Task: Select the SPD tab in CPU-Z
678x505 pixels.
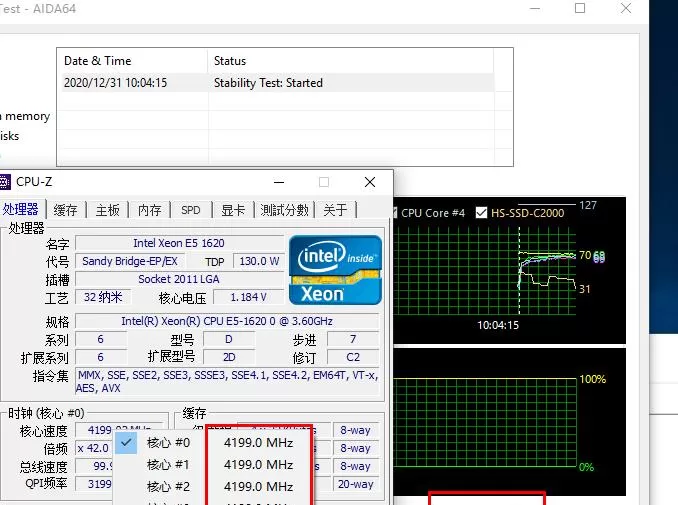Action: (191, 210)
